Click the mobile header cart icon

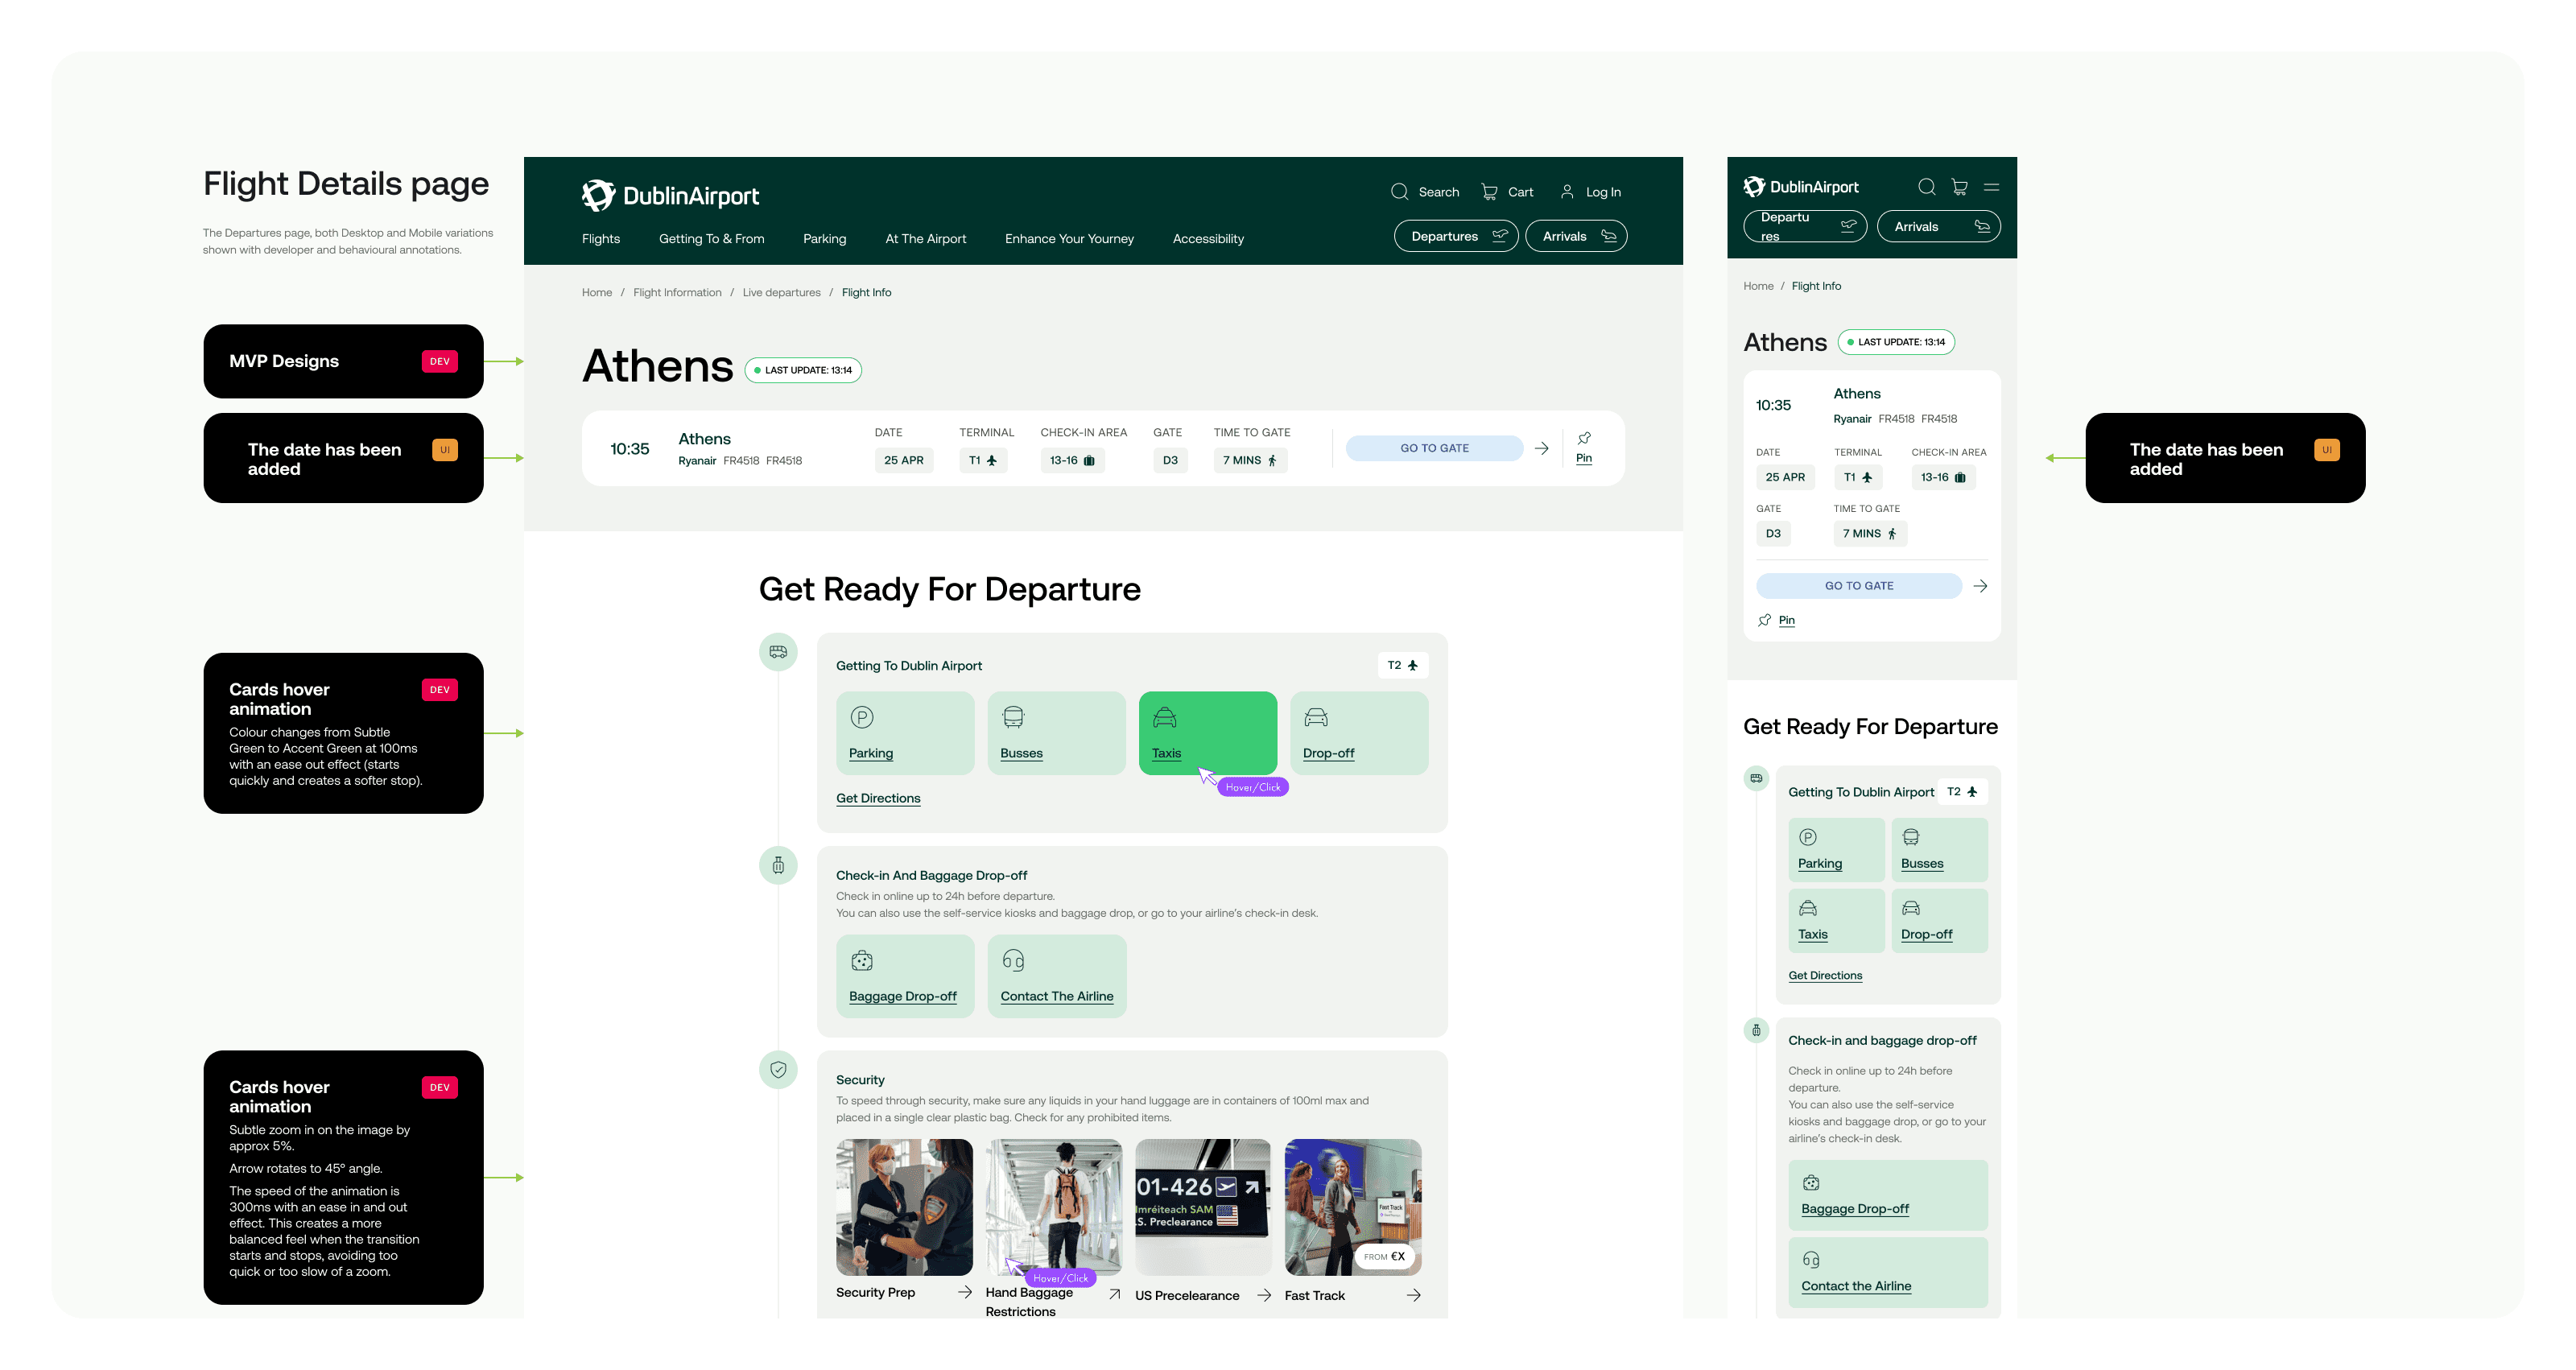[1959, 187]
